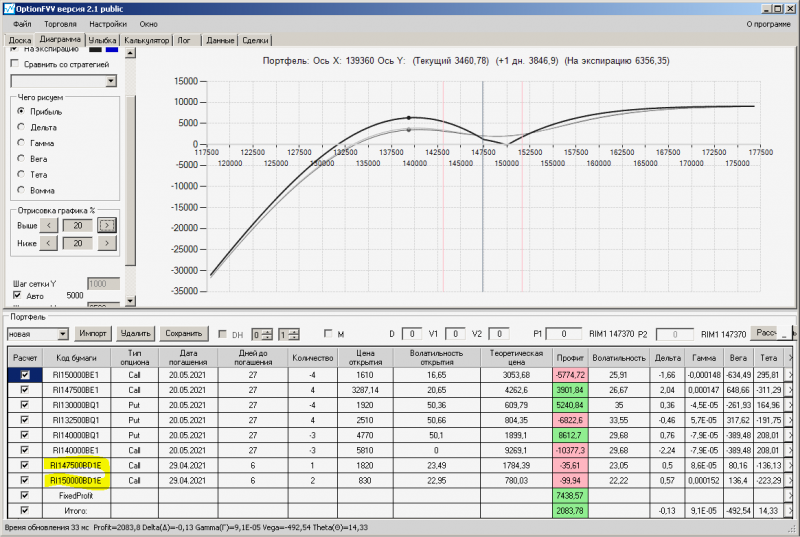Uncheck the FixedProfit row checkbox

tap(24, 495)
